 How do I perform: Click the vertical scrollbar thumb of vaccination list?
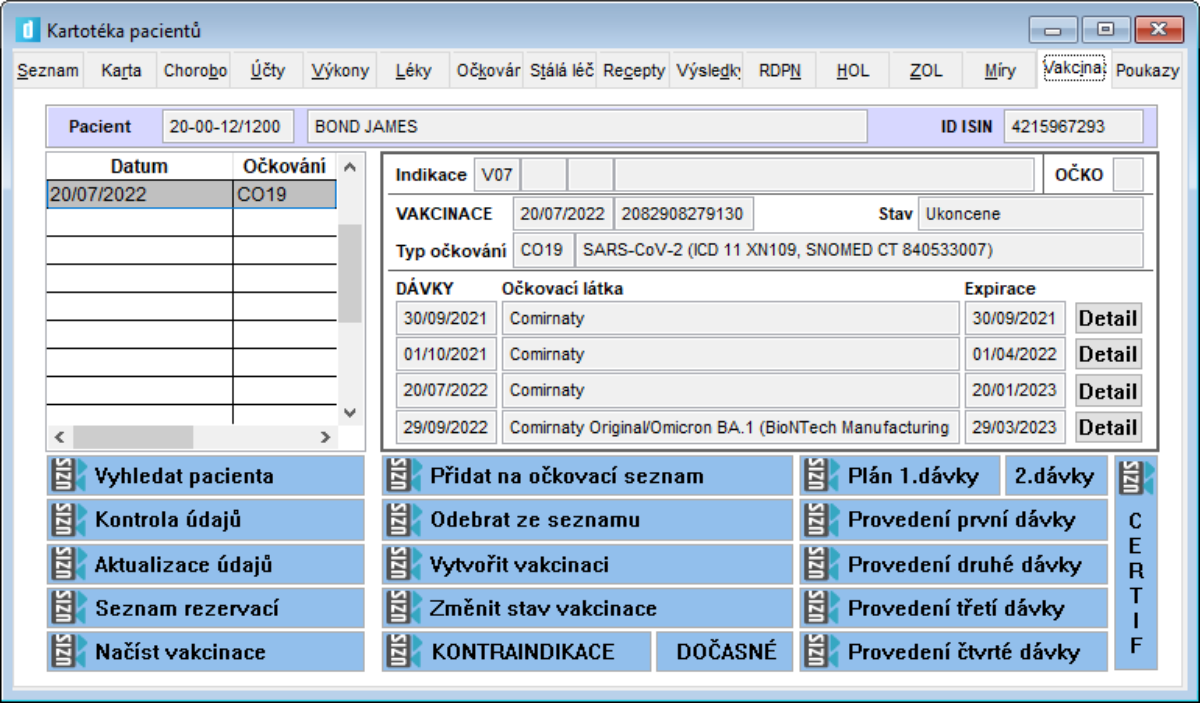tap(349, 273)
